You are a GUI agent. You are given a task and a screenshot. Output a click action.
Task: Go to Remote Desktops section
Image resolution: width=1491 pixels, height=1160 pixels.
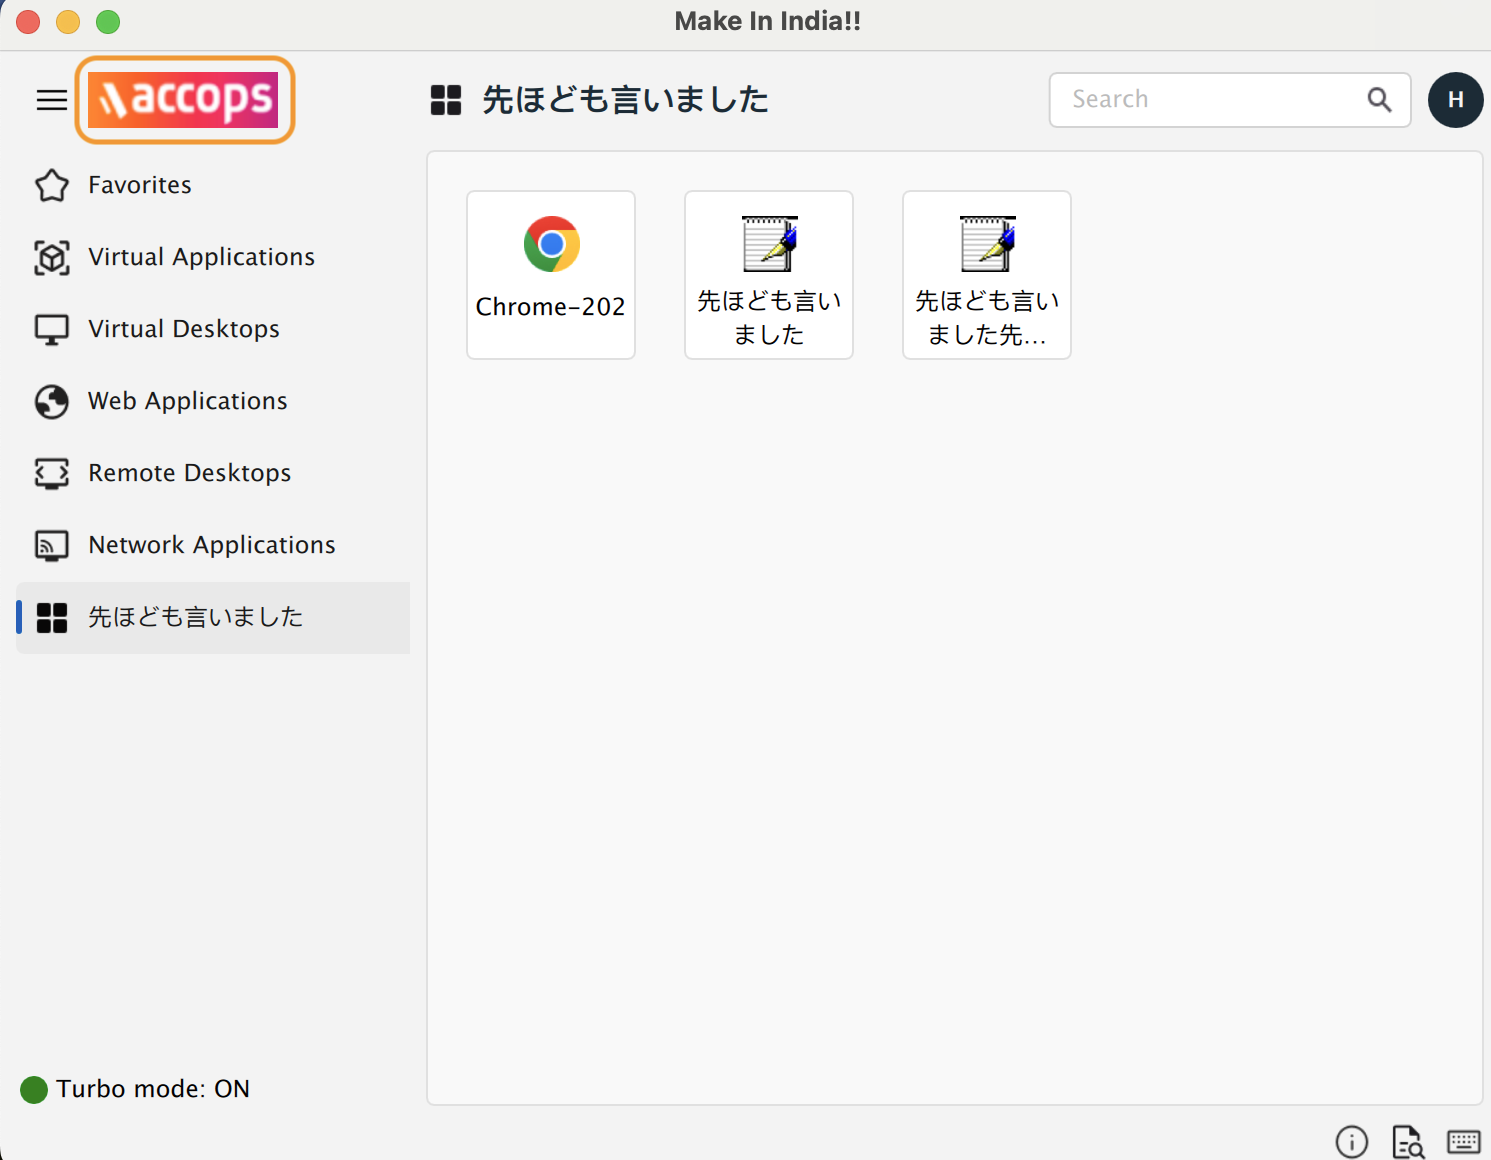[189, 473]
